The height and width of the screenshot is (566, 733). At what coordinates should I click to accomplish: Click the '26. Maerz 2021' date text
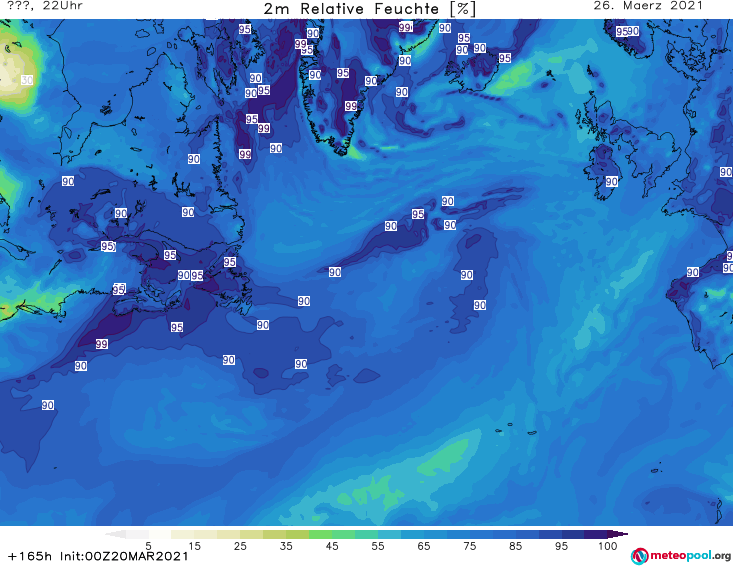(648, 6)
